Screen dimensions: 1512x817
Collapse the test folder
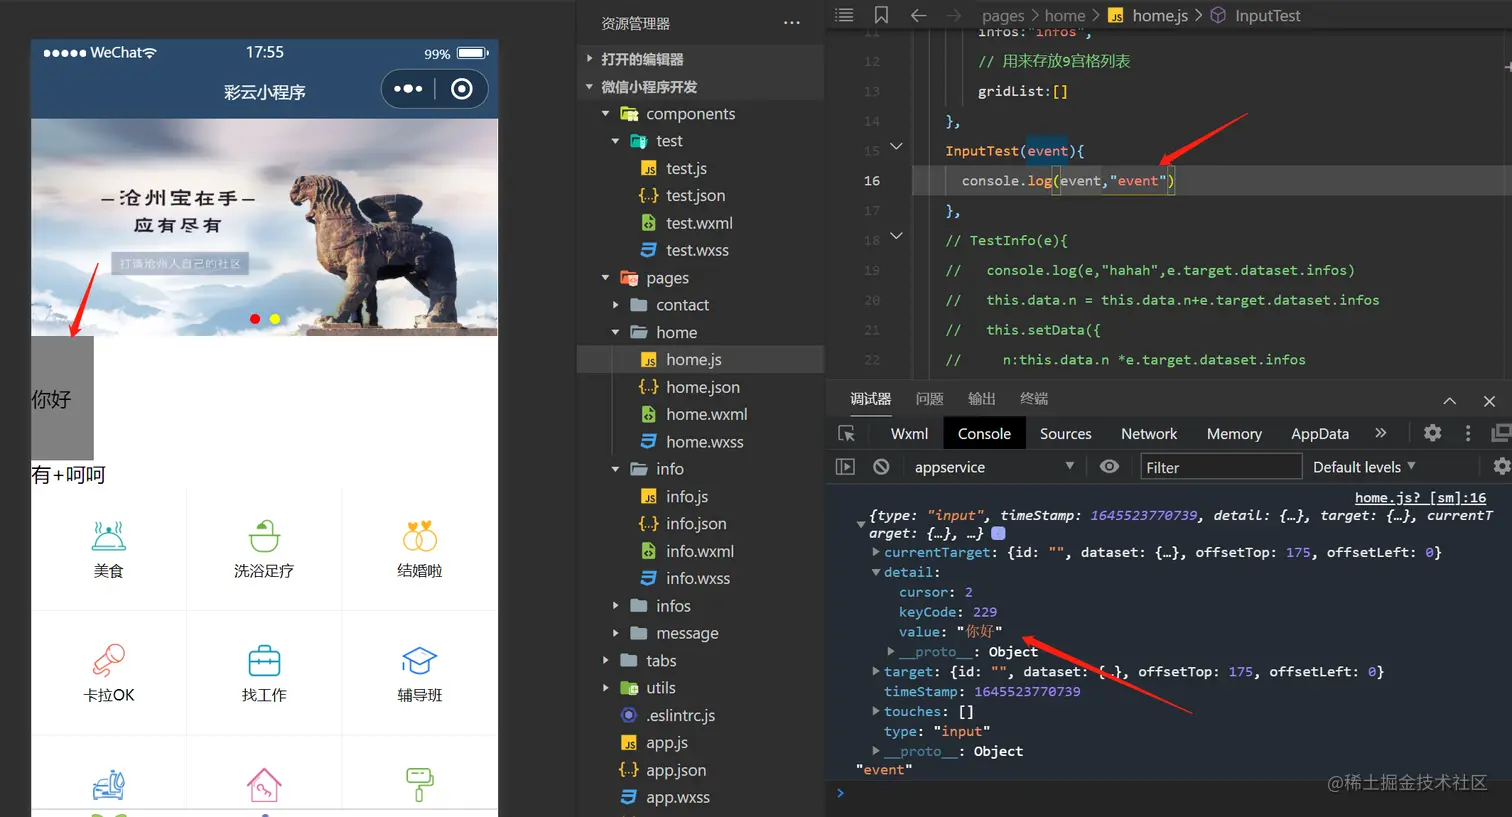click(x=615, y=141)
